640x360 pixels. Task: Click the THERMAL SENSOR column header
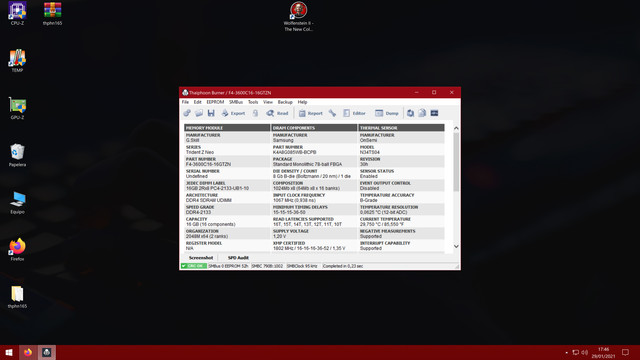401,128
